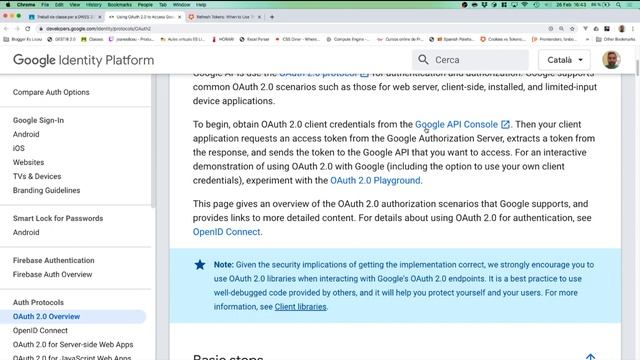Open OpenID Connect in the sidebar

coord(40,331)
